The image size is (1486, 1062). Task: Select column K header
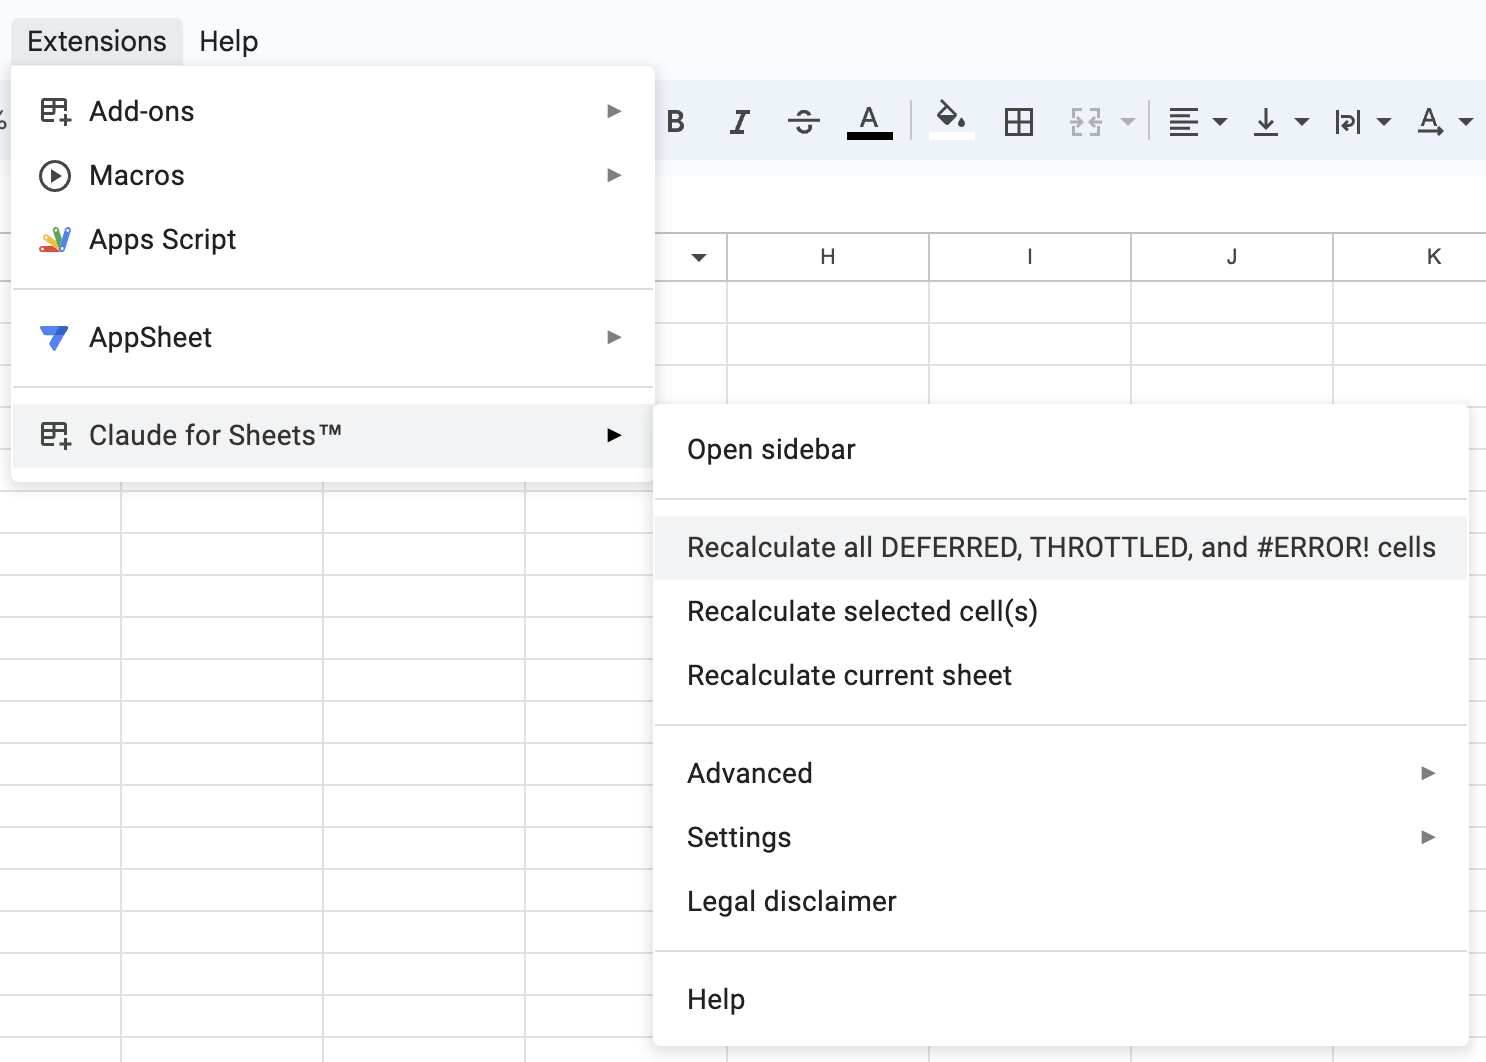1410,257
